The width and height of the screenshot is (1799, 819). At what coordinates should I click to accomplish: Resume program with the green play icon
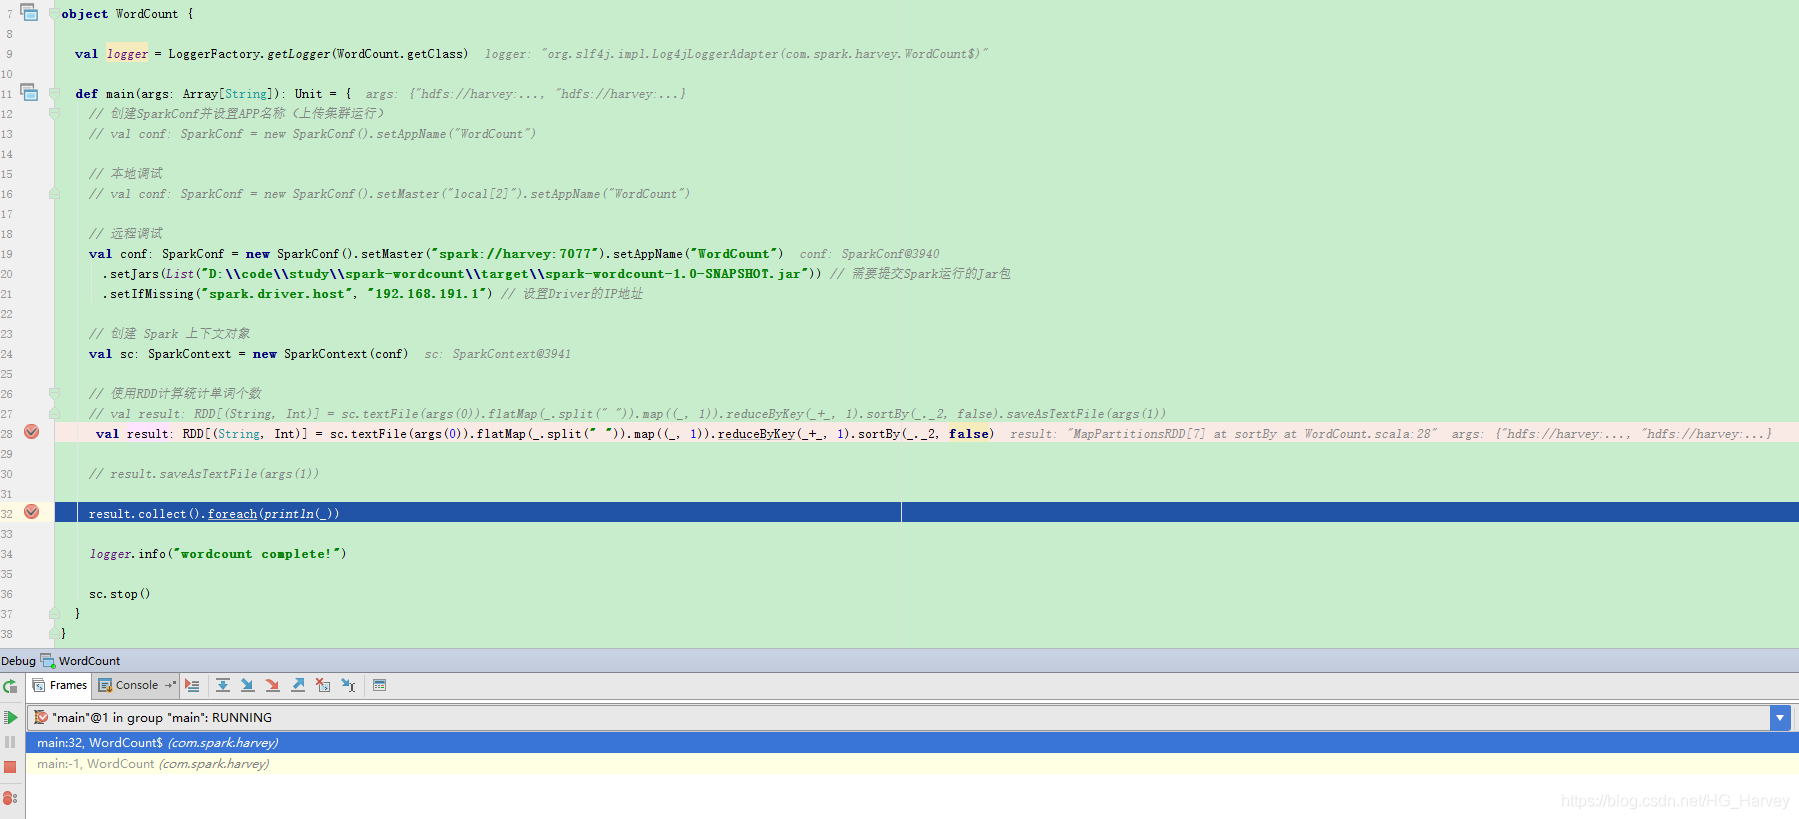pyautogui.click(x=10, y=717)
